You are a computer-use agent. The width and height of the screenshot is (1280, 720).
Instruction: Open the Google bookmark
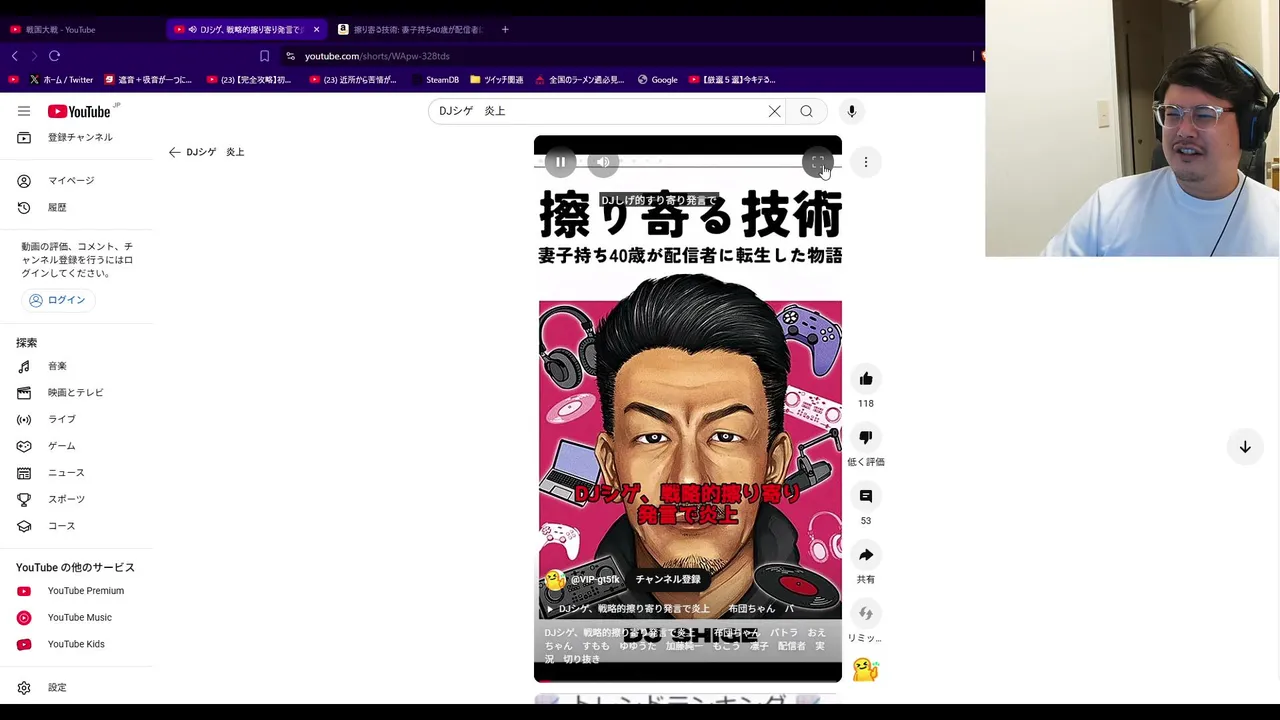tap(657, 80)
